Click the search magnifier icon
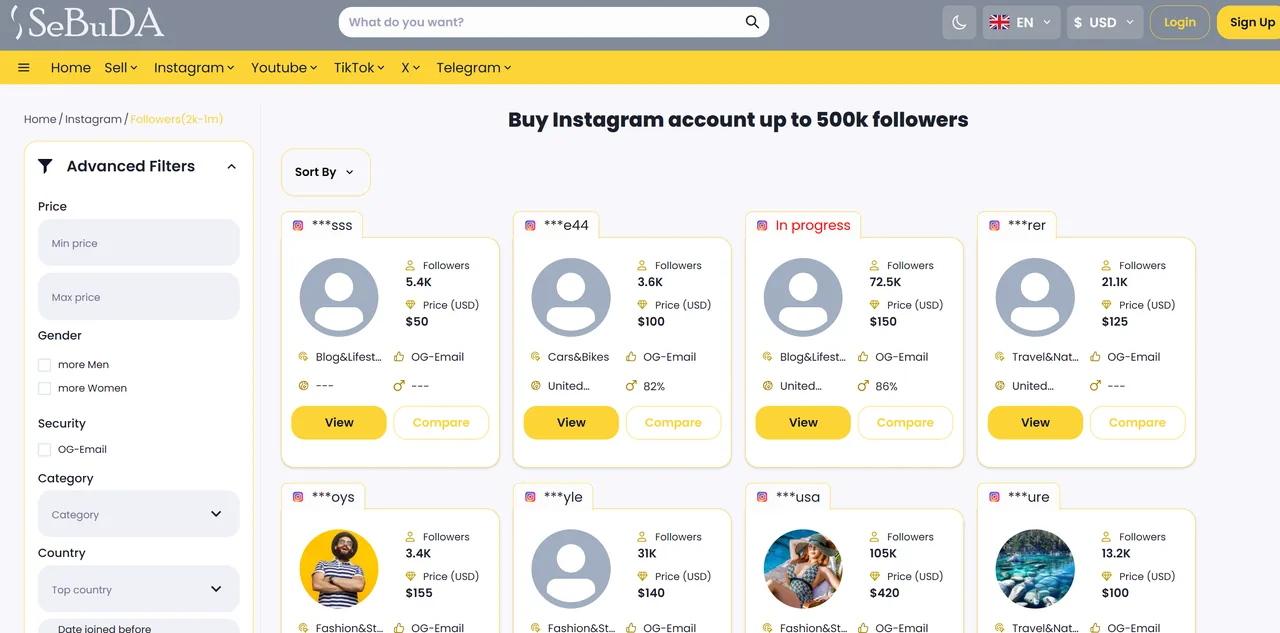Viewport: 1280px width, 633px height. (752, 22)
